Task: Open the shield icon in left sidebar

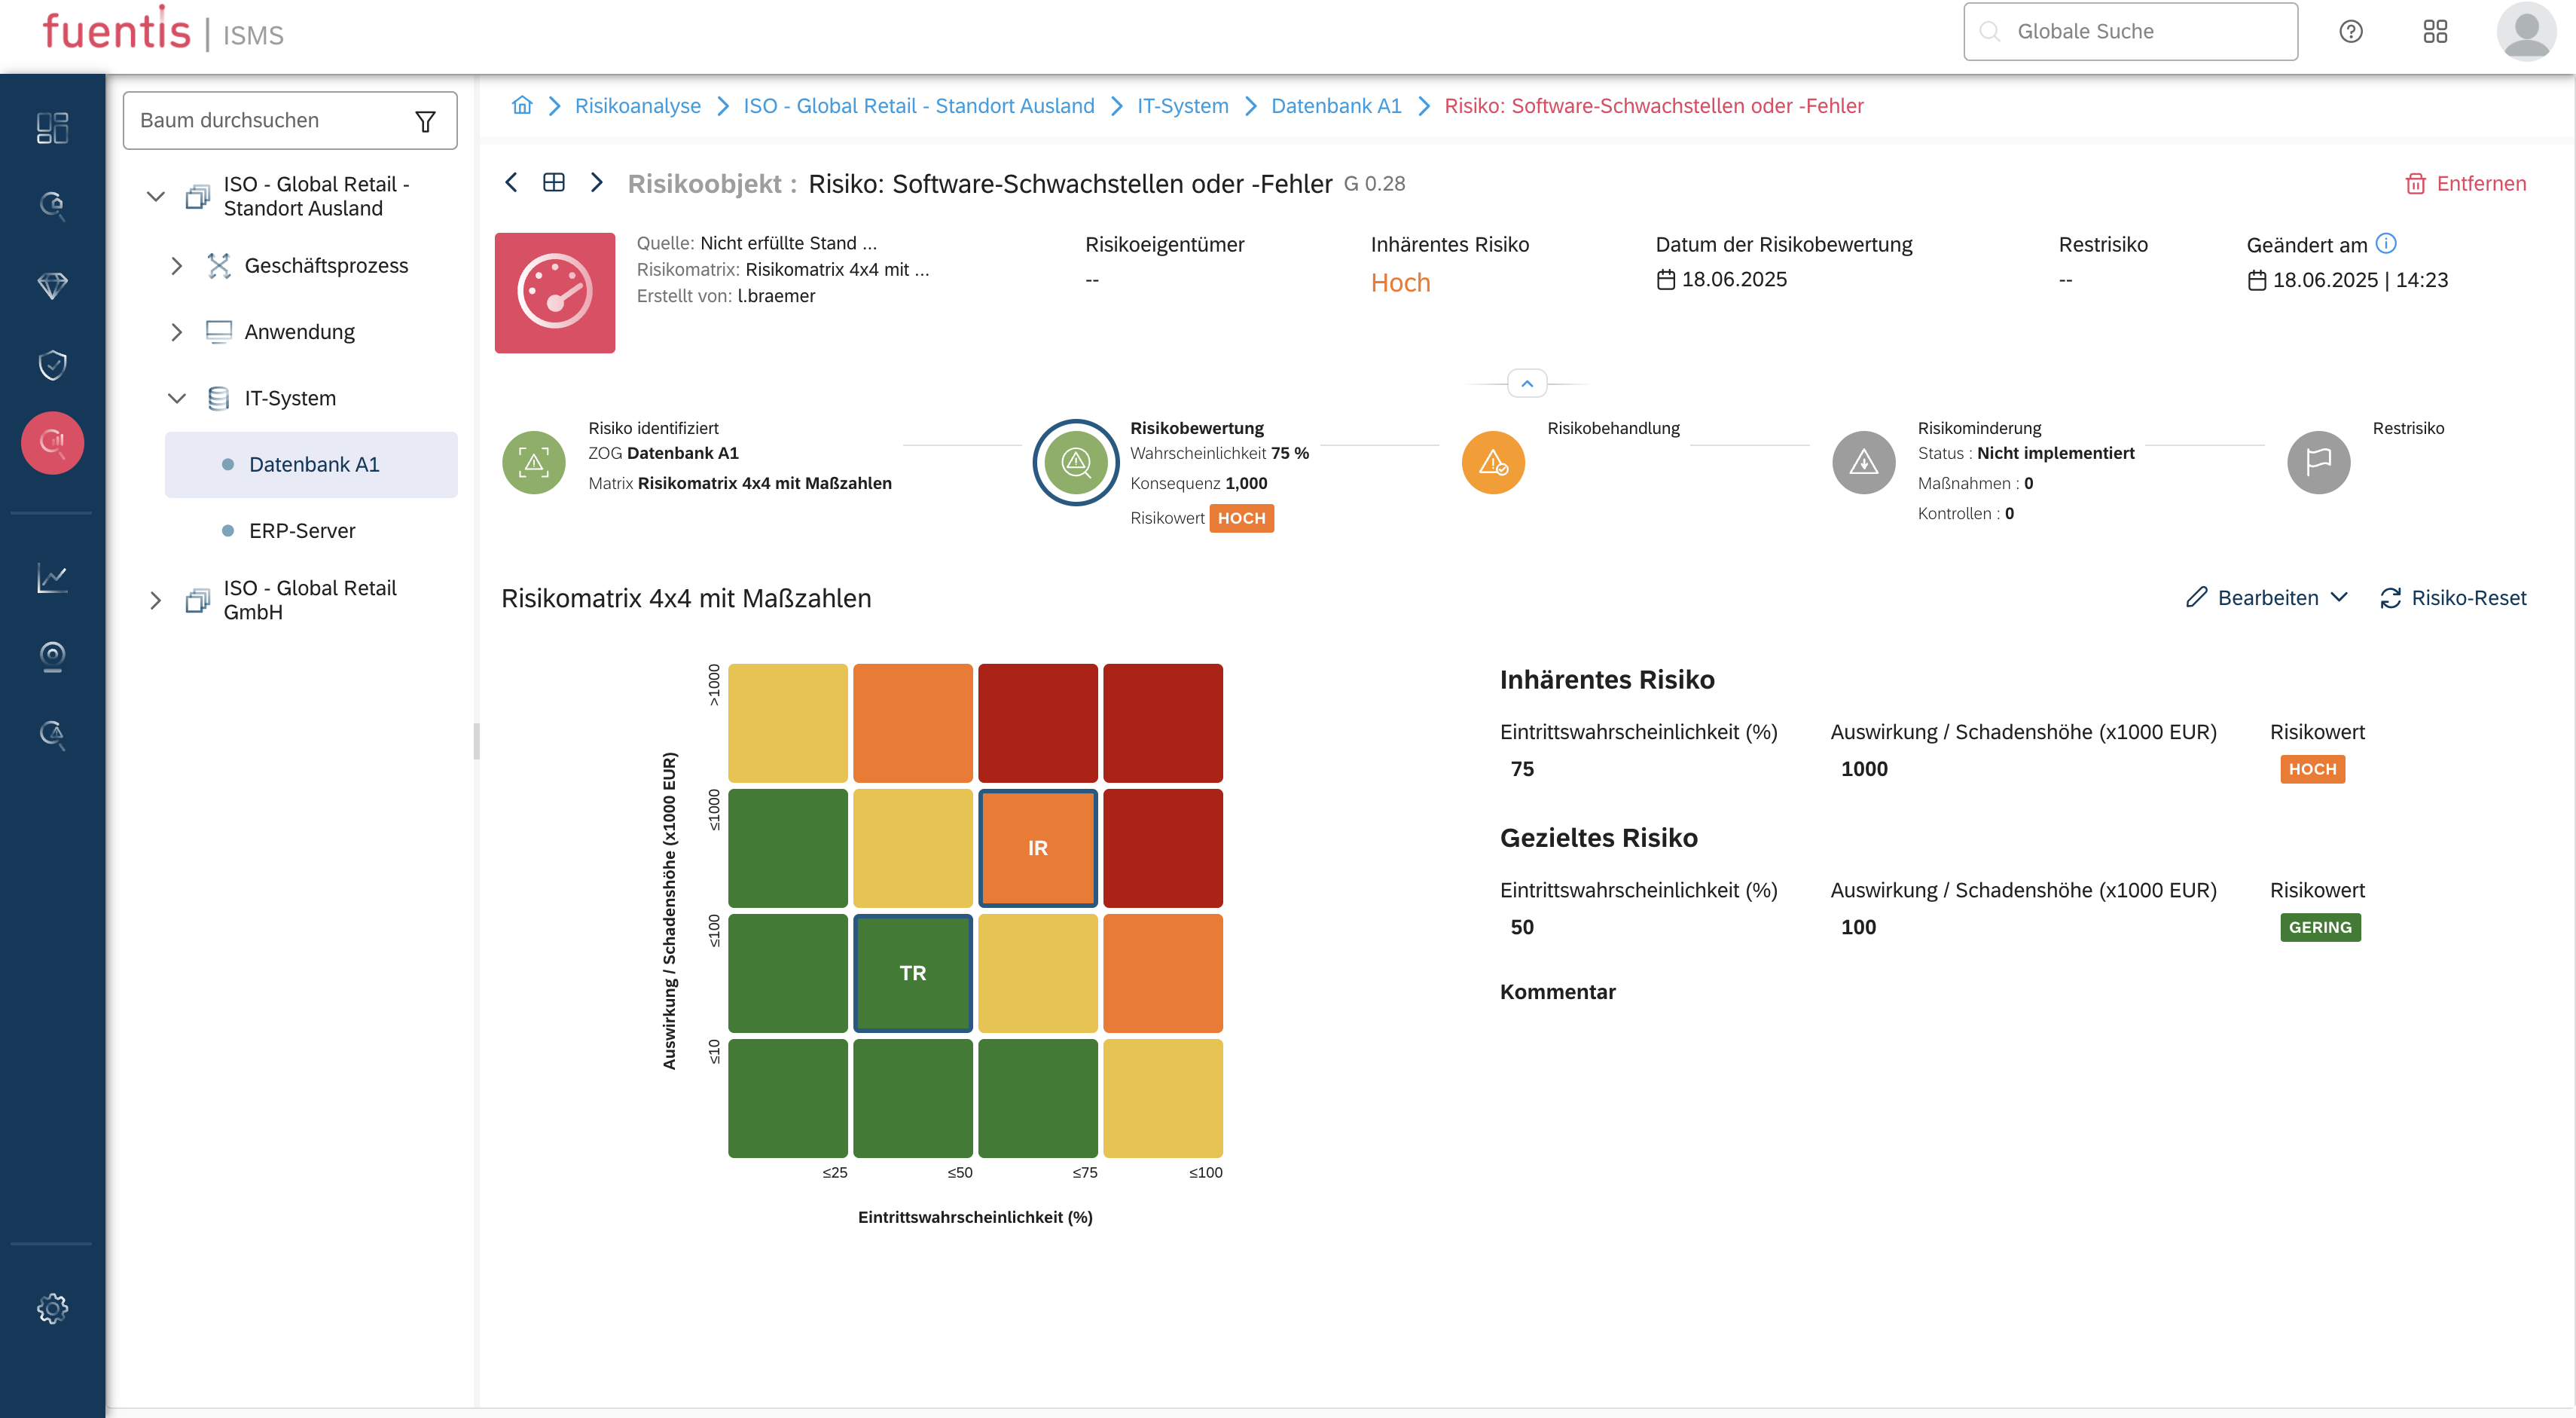Action: tap(52, 365)
